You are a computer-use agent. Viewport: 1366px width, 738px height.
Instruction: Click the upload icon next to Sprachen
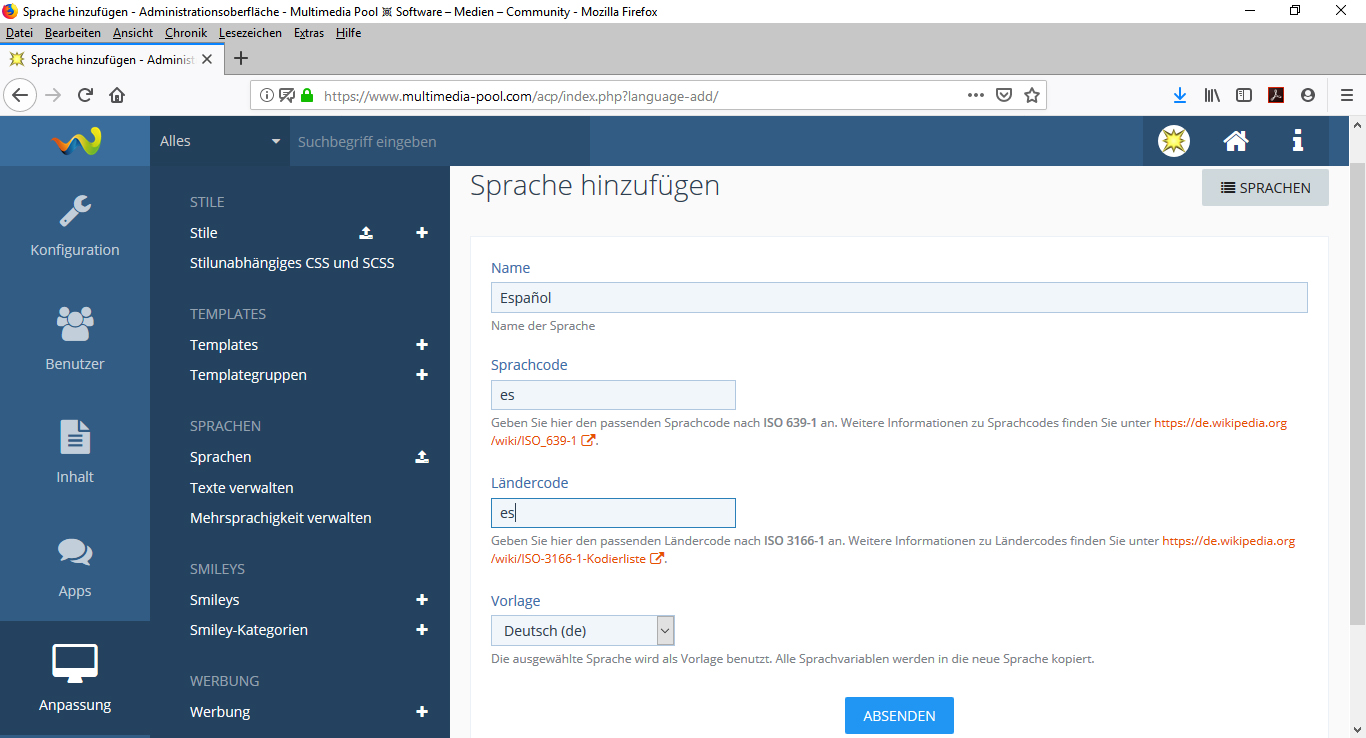(422, 457)
